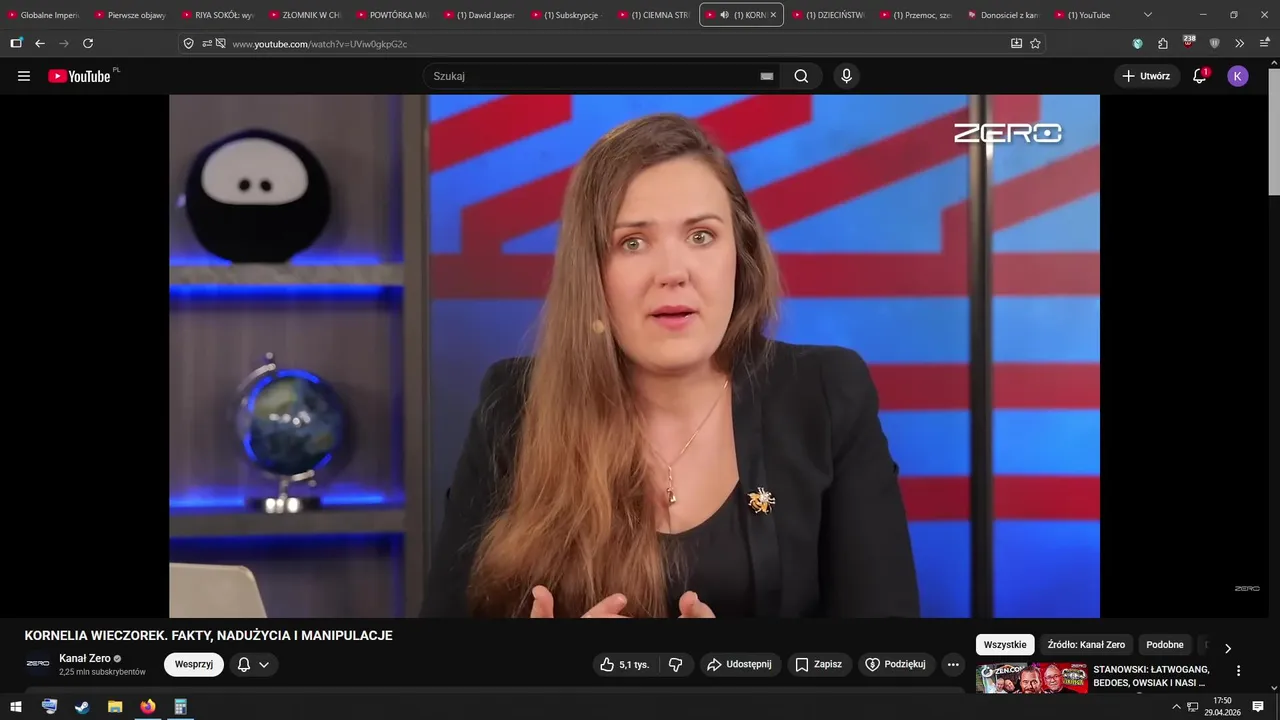Viewport: 1280px width, 720px height.
Task: Switch to Subskrypcje tab
Action: pos(567,15)
